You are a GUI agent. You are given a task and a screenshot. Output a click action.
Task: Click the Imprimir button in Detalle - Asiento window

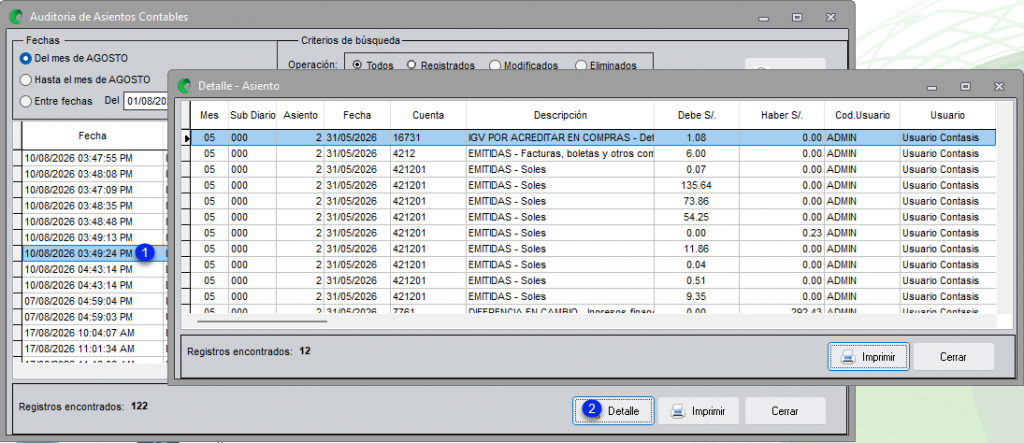[x=868, y=357]
